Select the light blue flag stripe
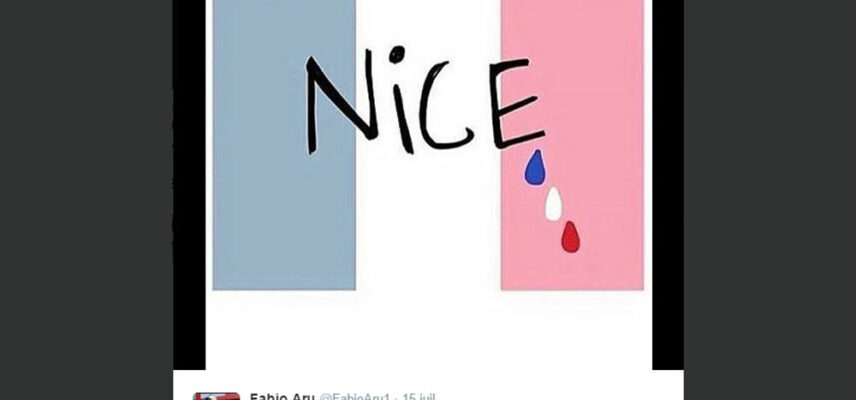Screen dimensions: 856x400 point(284,145)
